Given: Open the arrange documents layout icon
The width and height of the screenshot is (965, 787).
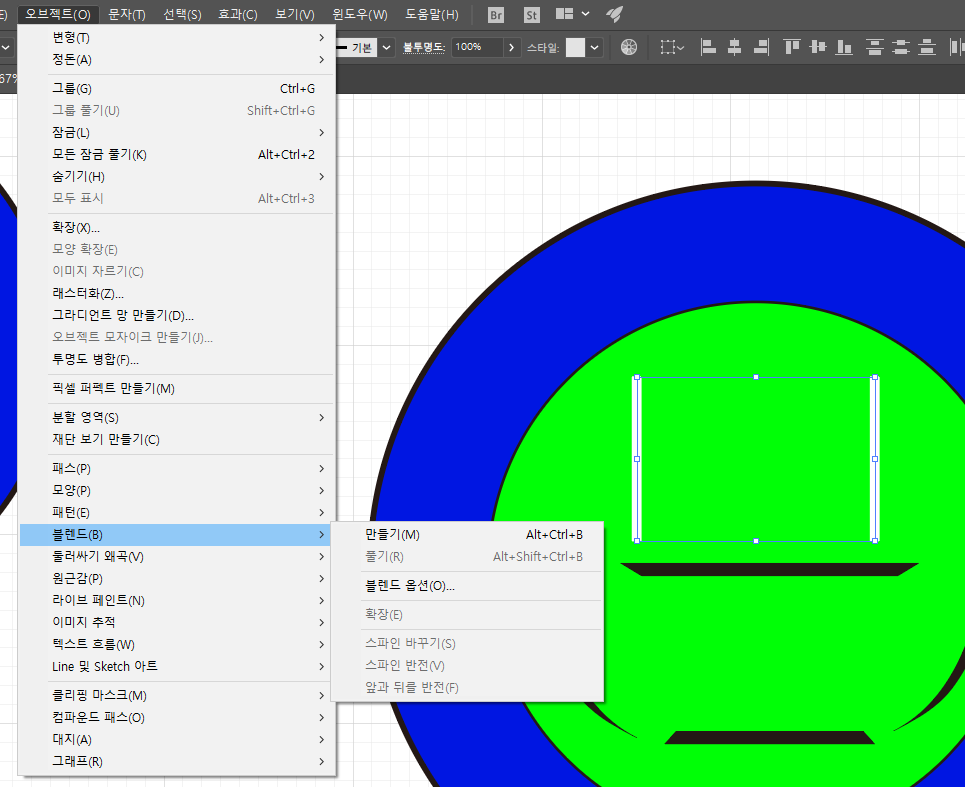Looking at the screenshot, I should (564, 14).
